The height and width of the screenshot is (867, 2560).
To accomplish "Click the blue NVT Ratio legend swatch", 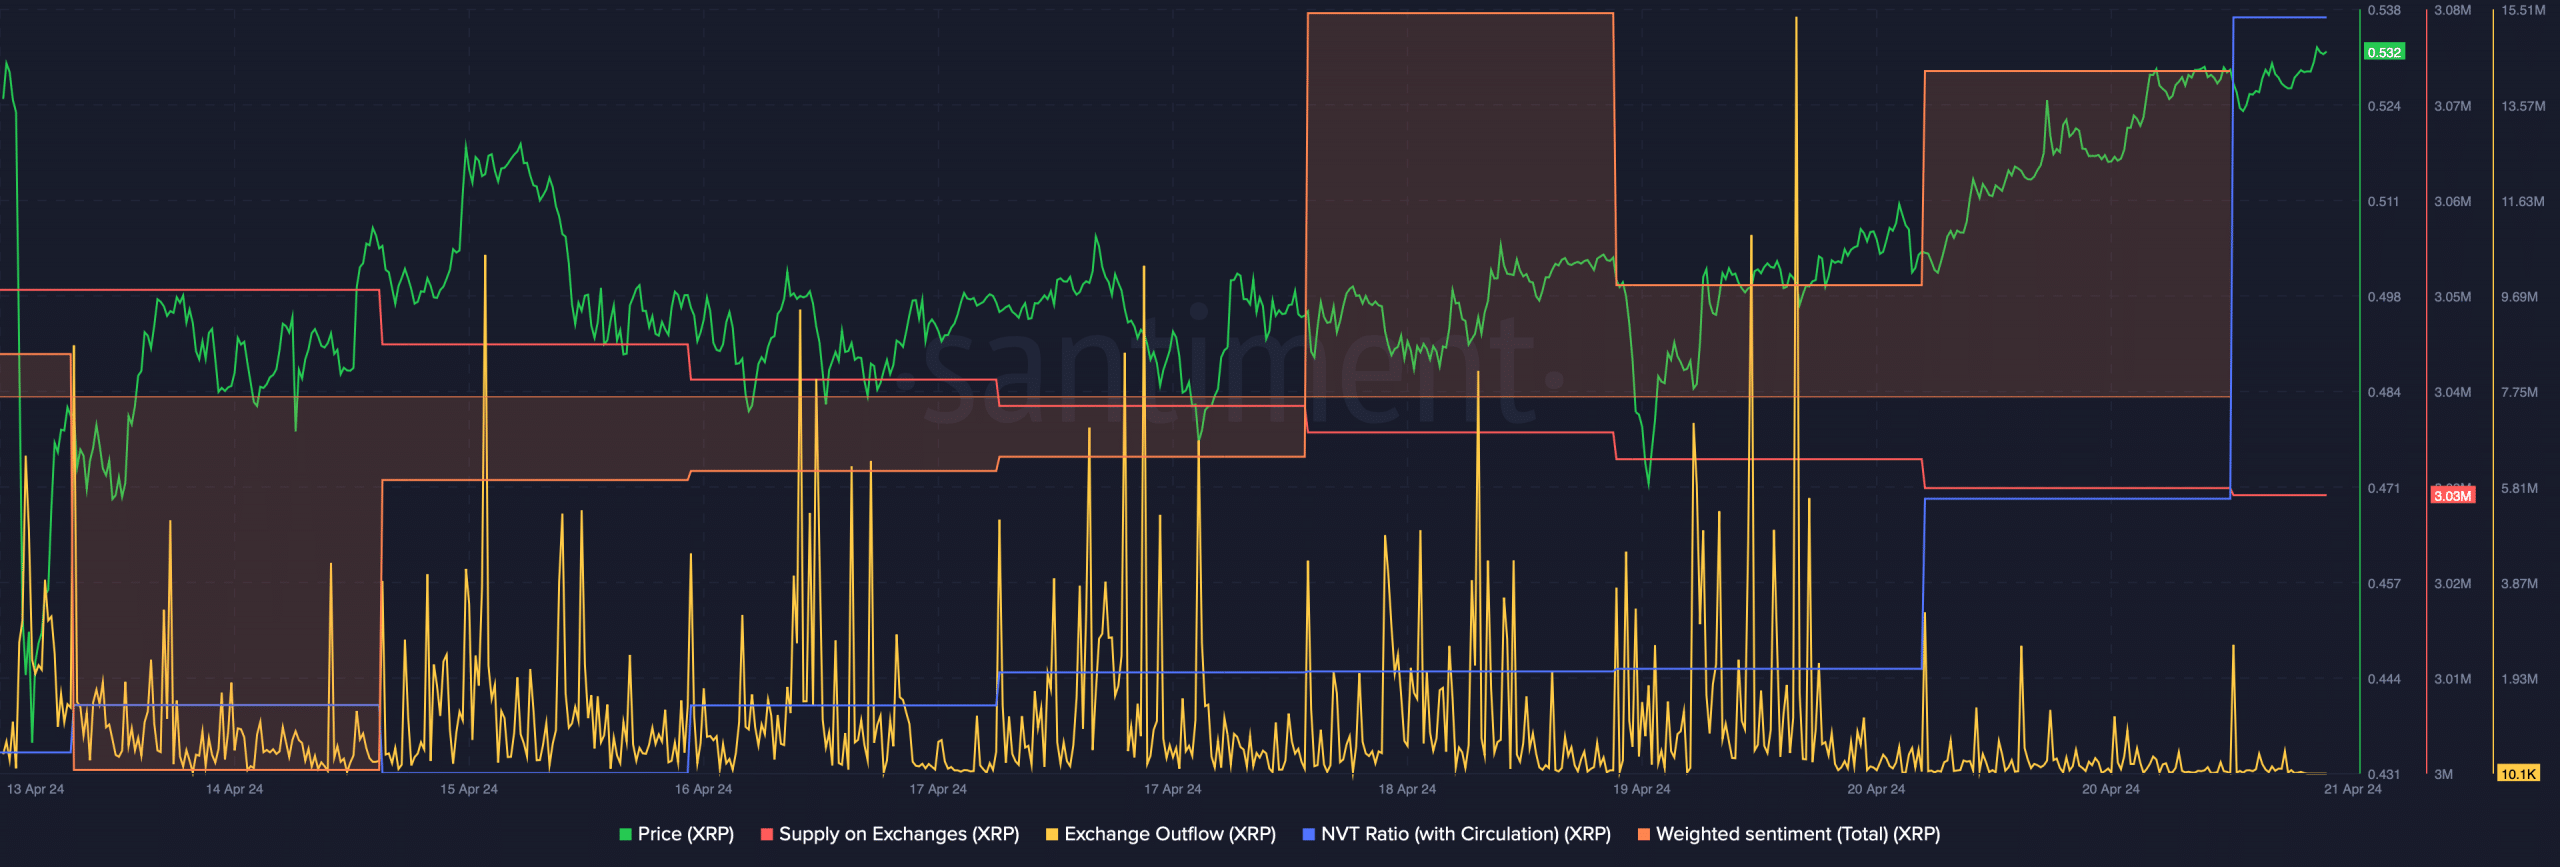I will [1309, 834].
